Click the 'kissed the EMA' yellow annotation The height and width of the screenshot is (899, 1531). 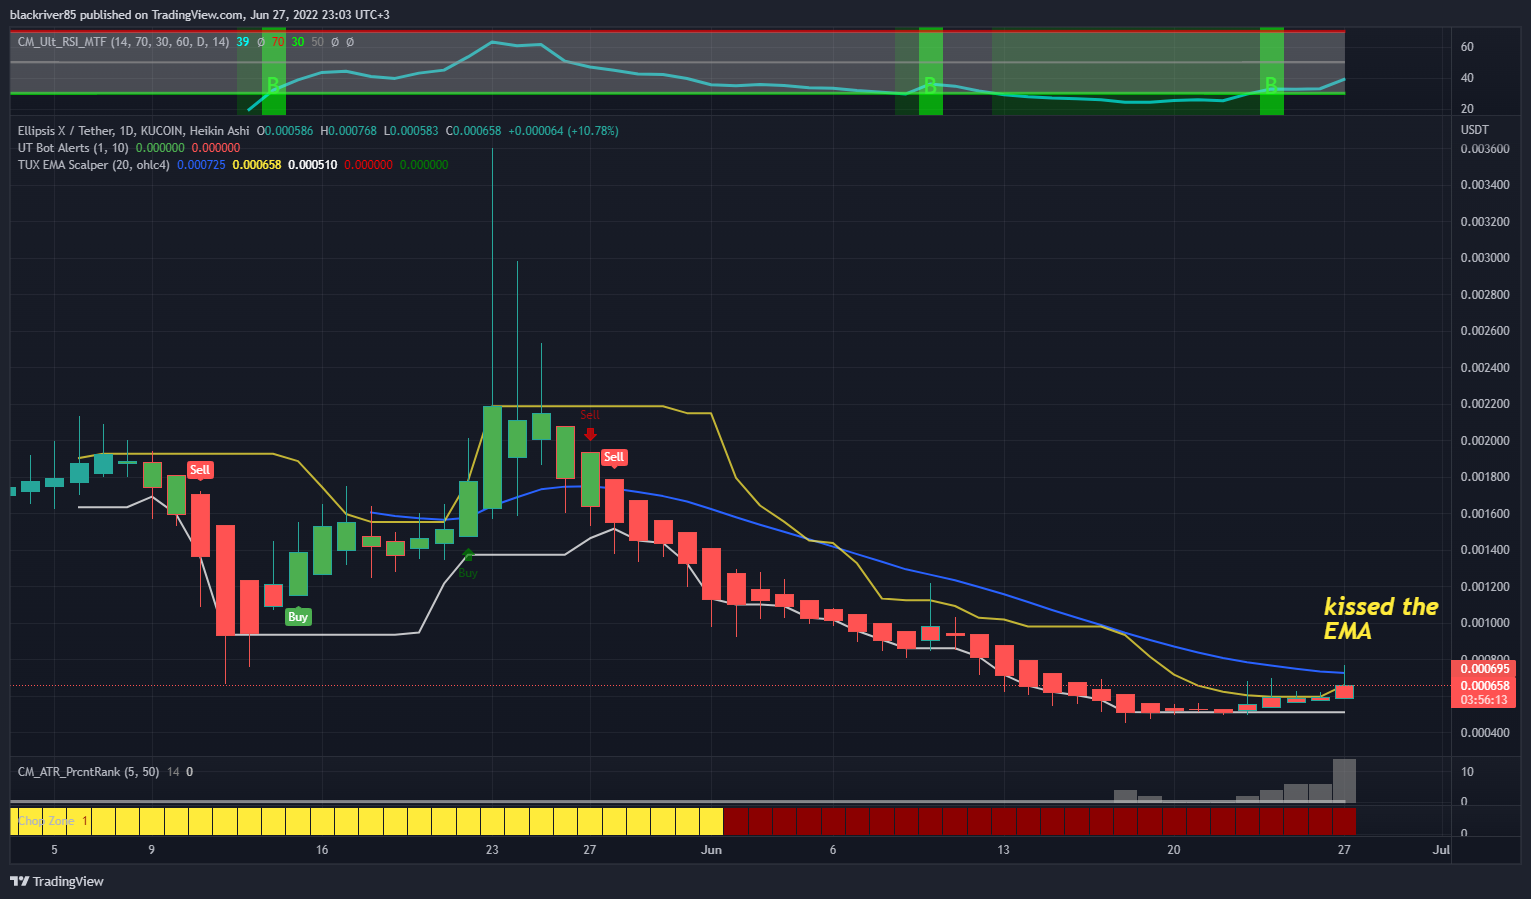click(x=1381, y=619)
